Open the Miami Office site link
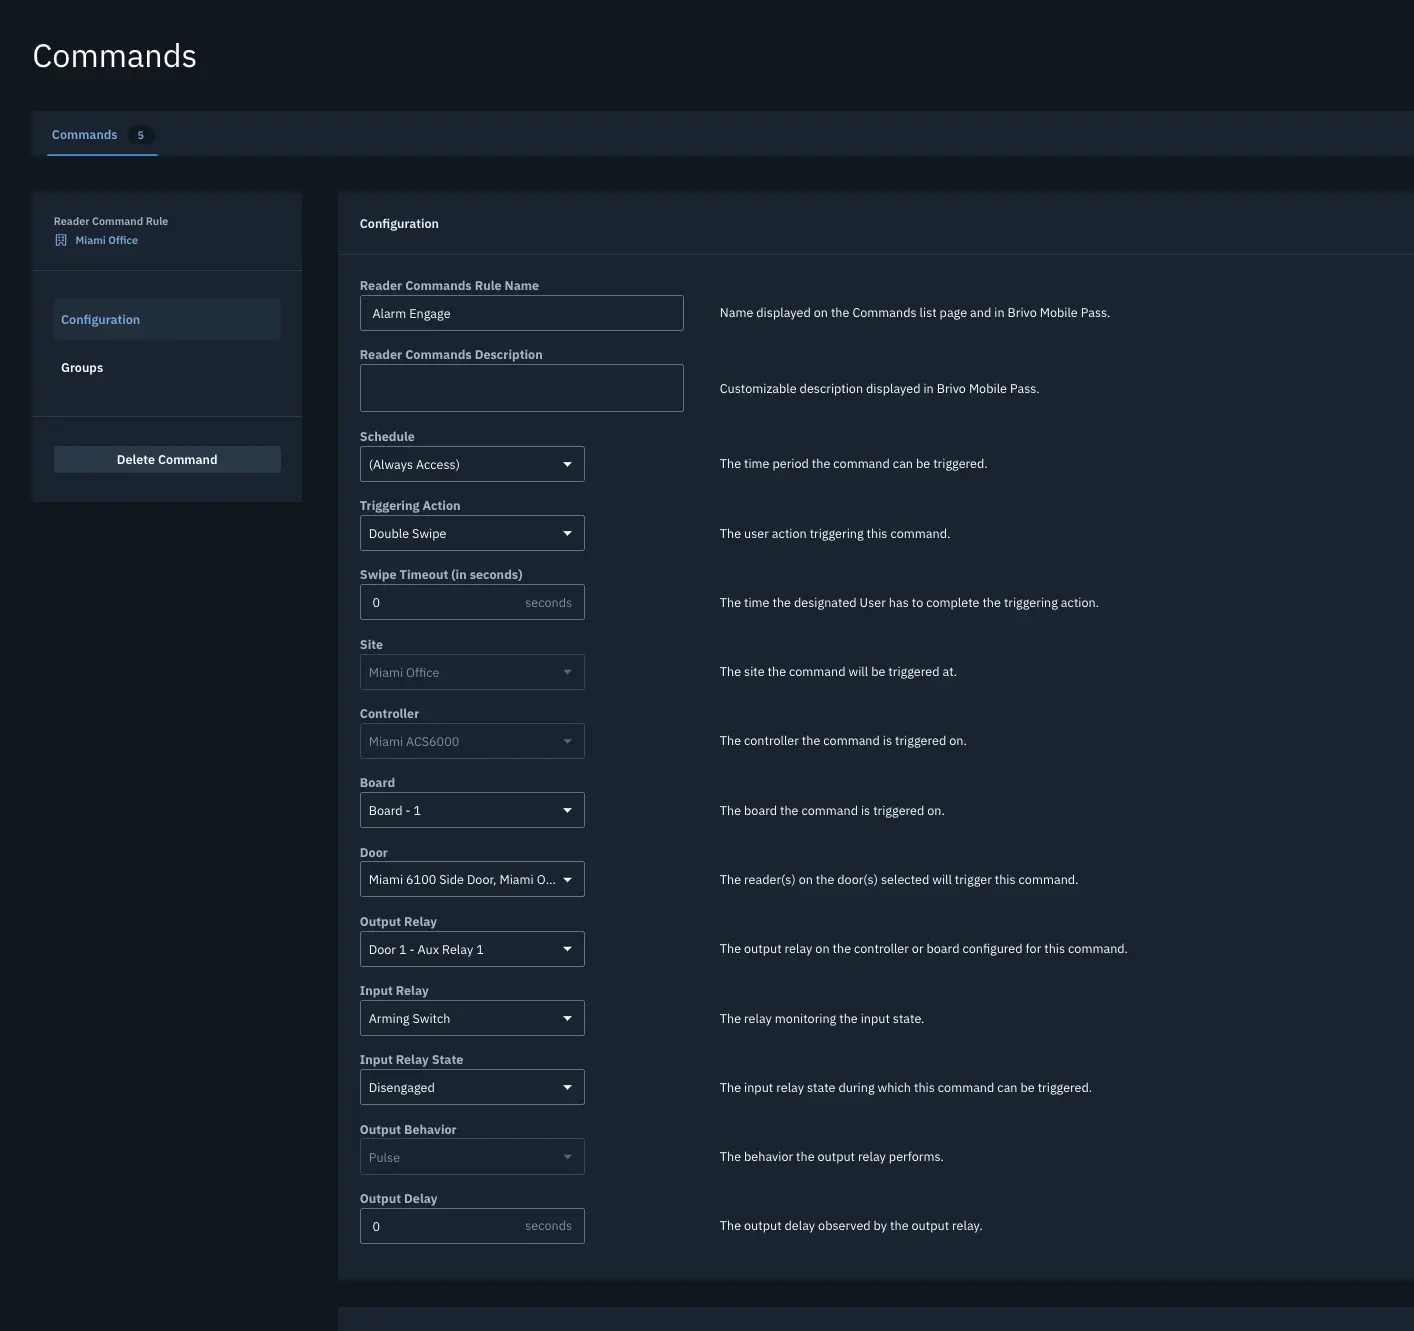This screenshot has height=1331, width=1414. click(107, 240)
